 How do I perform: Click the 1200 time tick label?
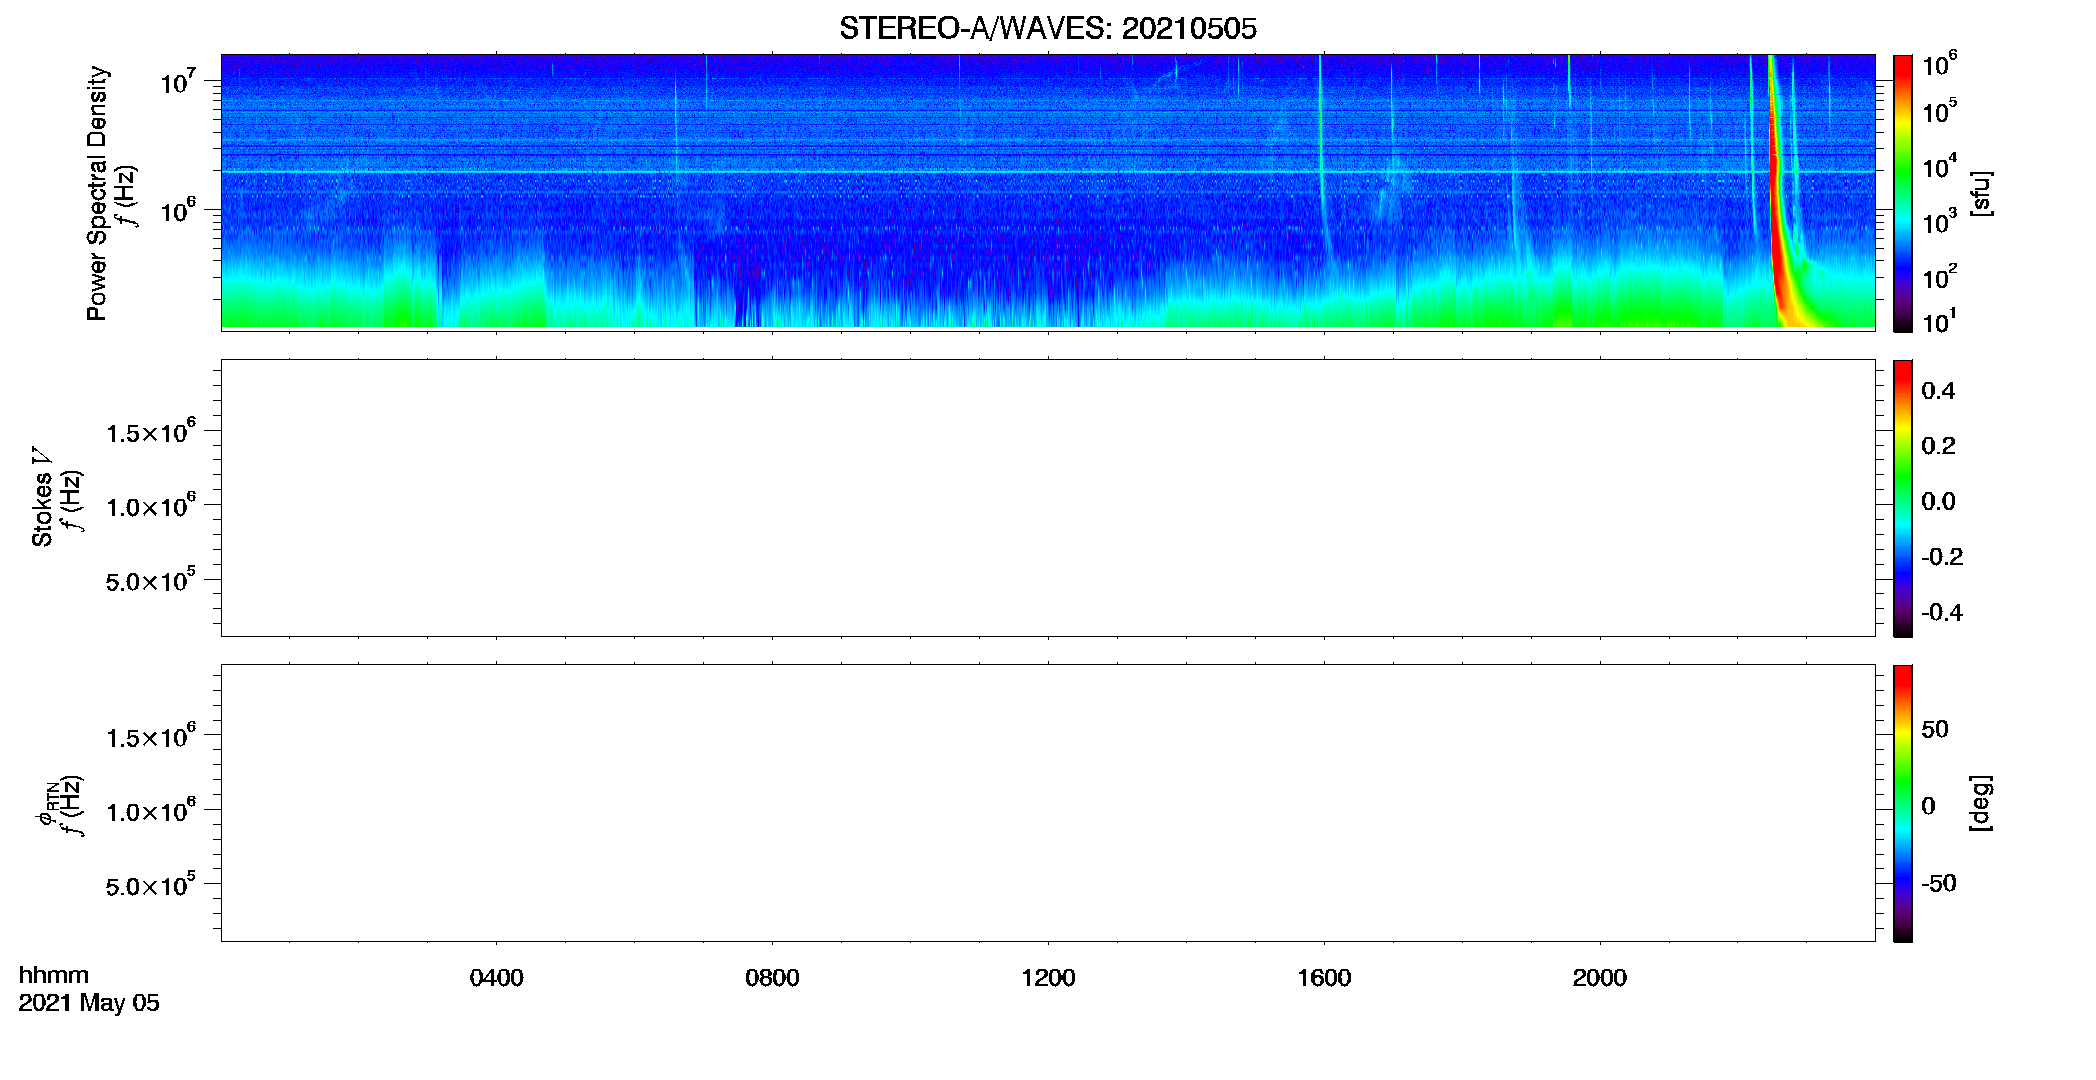(x=1048, y=978)
